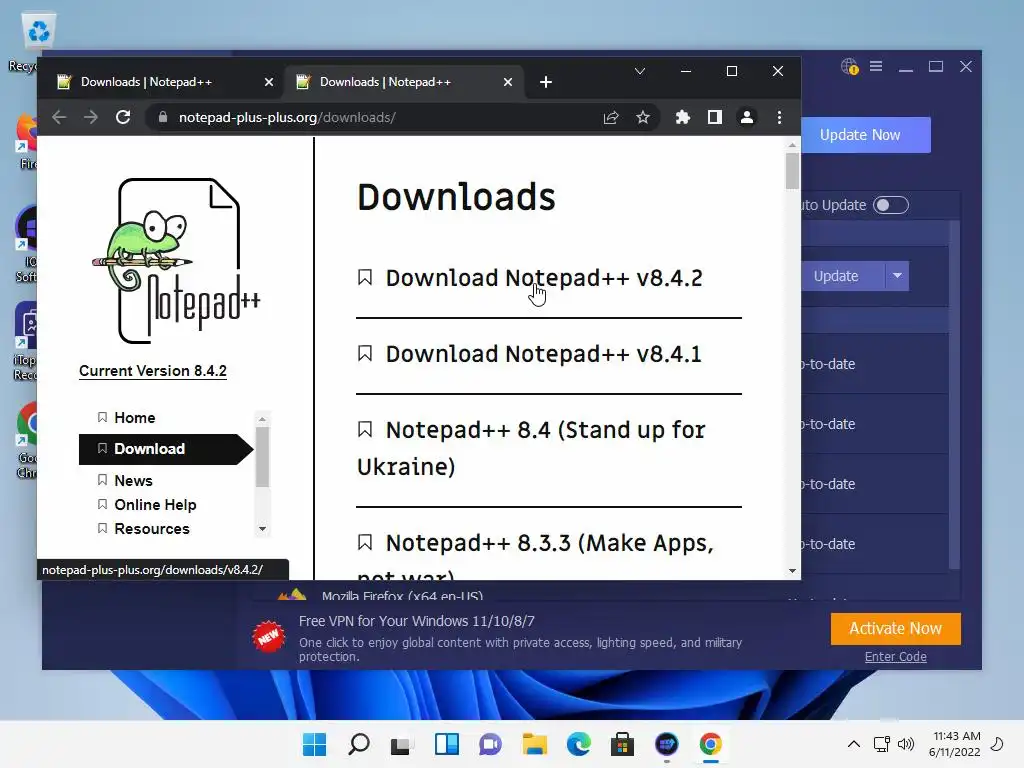The image size is (1024, 768).
Task: Toggle Auto Update switch in updater window
Action: click(891, 205)
